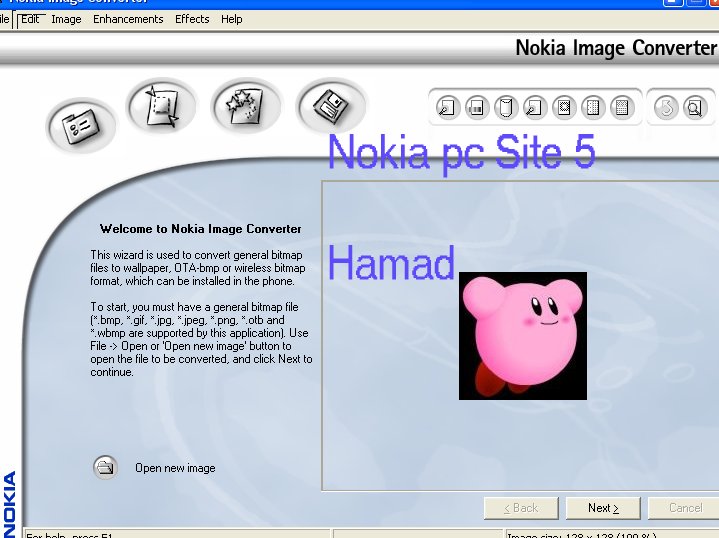Open the Effects menu

coord(192,19)
